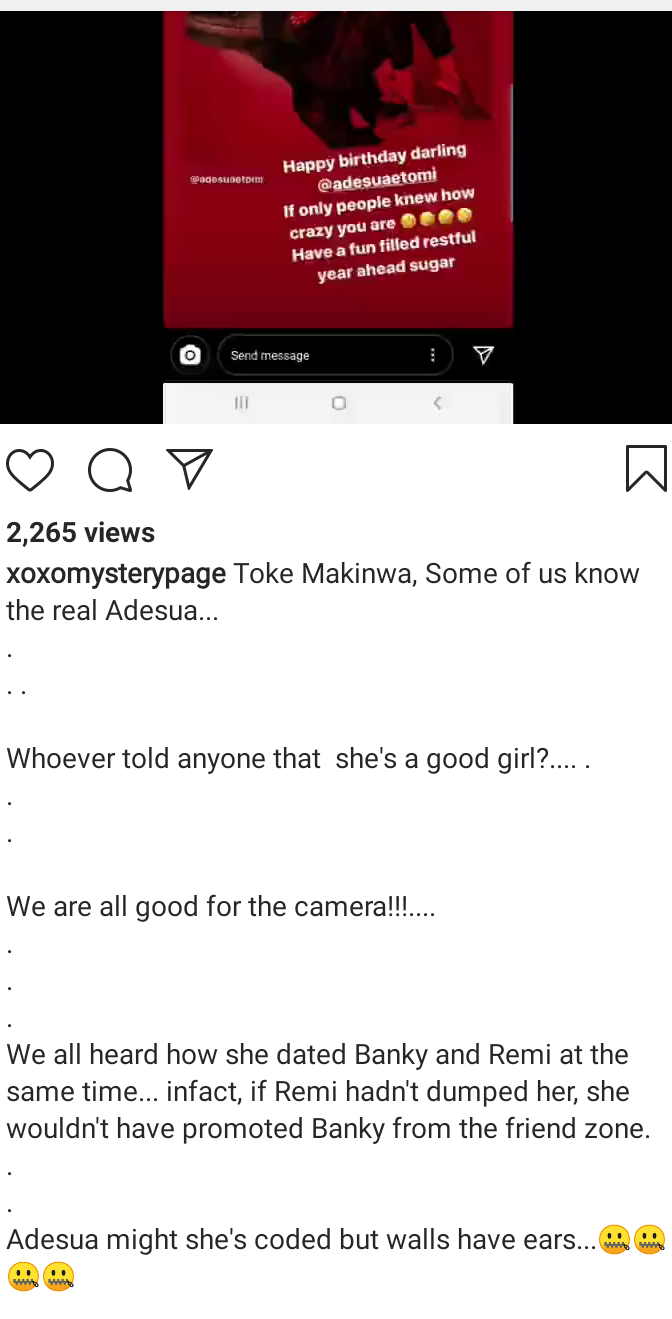Tap the camera icon beside Send message
Image resolution: width=672 pixels, height=1319 pixels.
pyautogui.click(x=190, y=355)
